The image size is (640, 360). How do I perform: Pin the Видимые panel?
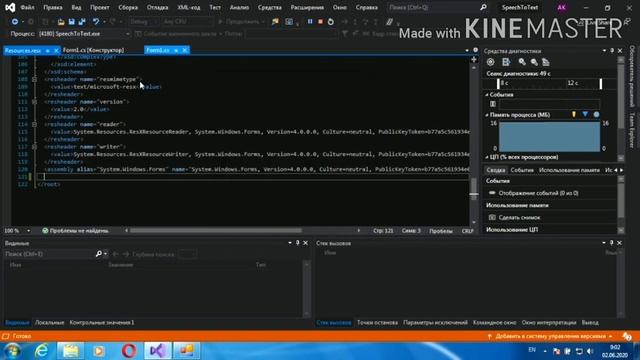tap(298, 243)
